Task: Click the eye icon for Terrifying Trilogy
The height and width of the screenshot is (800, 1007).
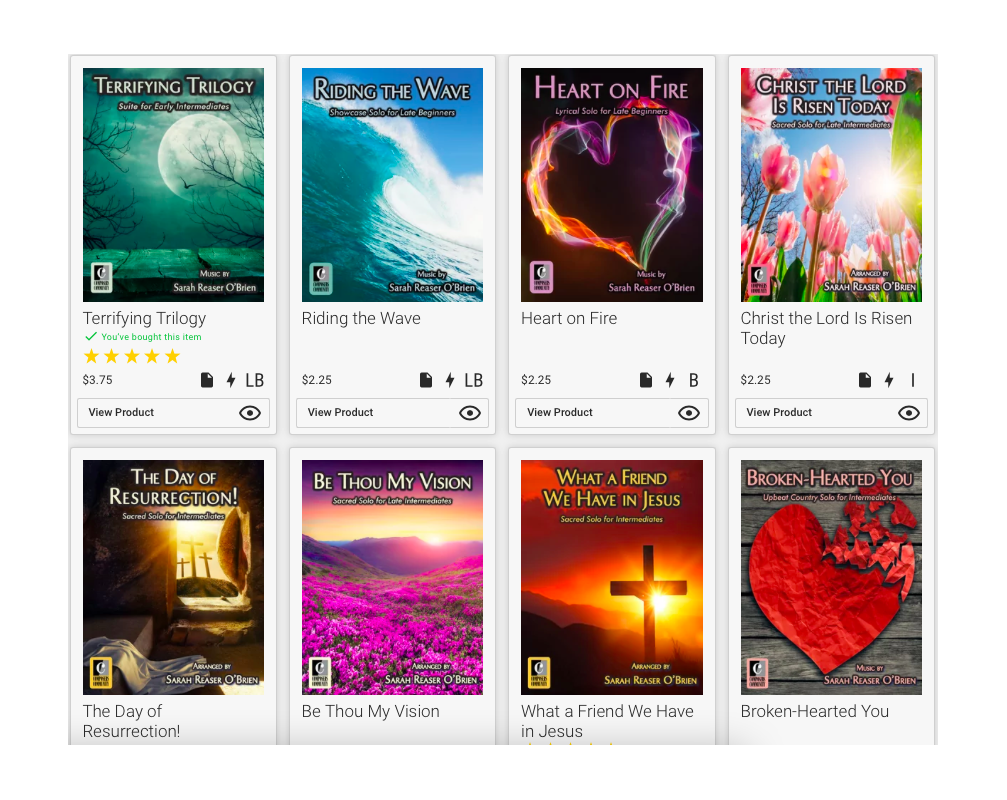Action: 250,413
